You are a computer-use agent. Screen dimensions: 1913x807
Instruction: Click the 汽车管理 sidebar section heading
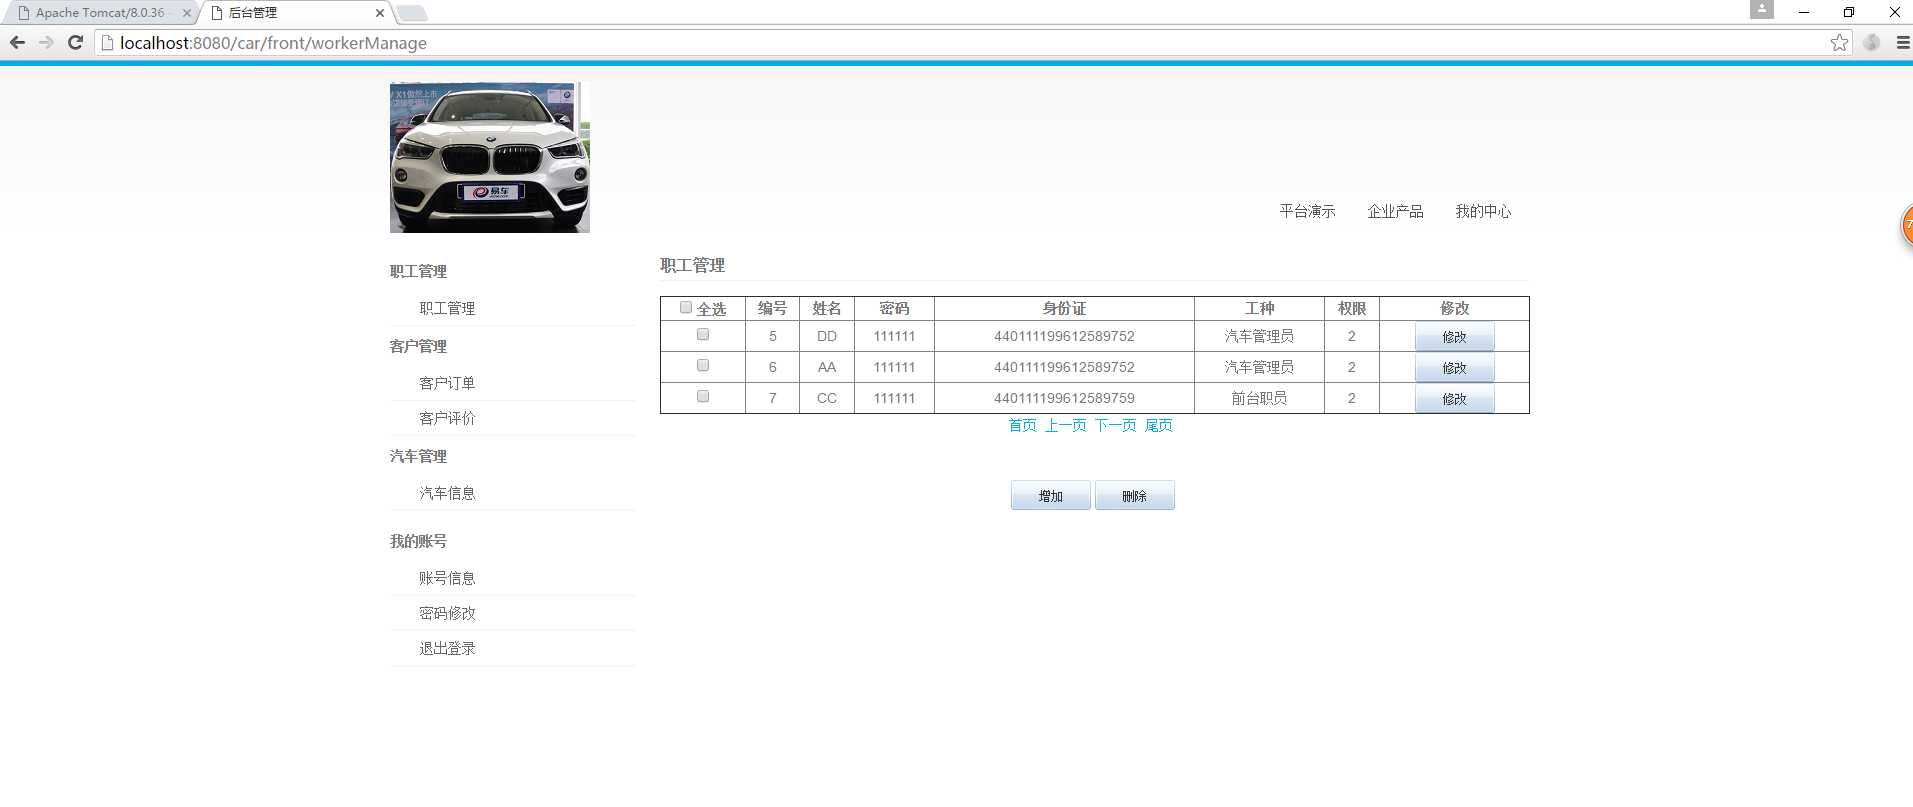tap(418, 456)
